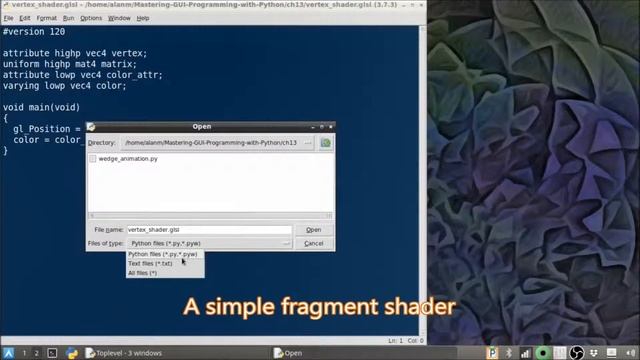Close the Open dialog window
The width and height of the screenshot is (640, 360).
tap(331, 127)
